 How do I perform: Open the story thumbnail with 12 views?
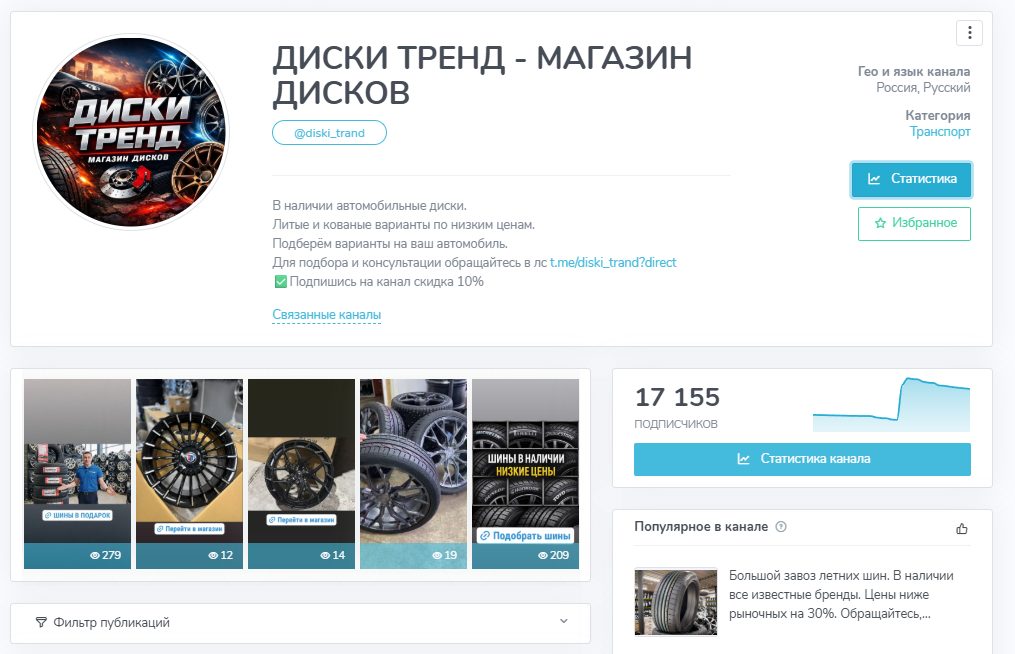click(x=189, y=473)
